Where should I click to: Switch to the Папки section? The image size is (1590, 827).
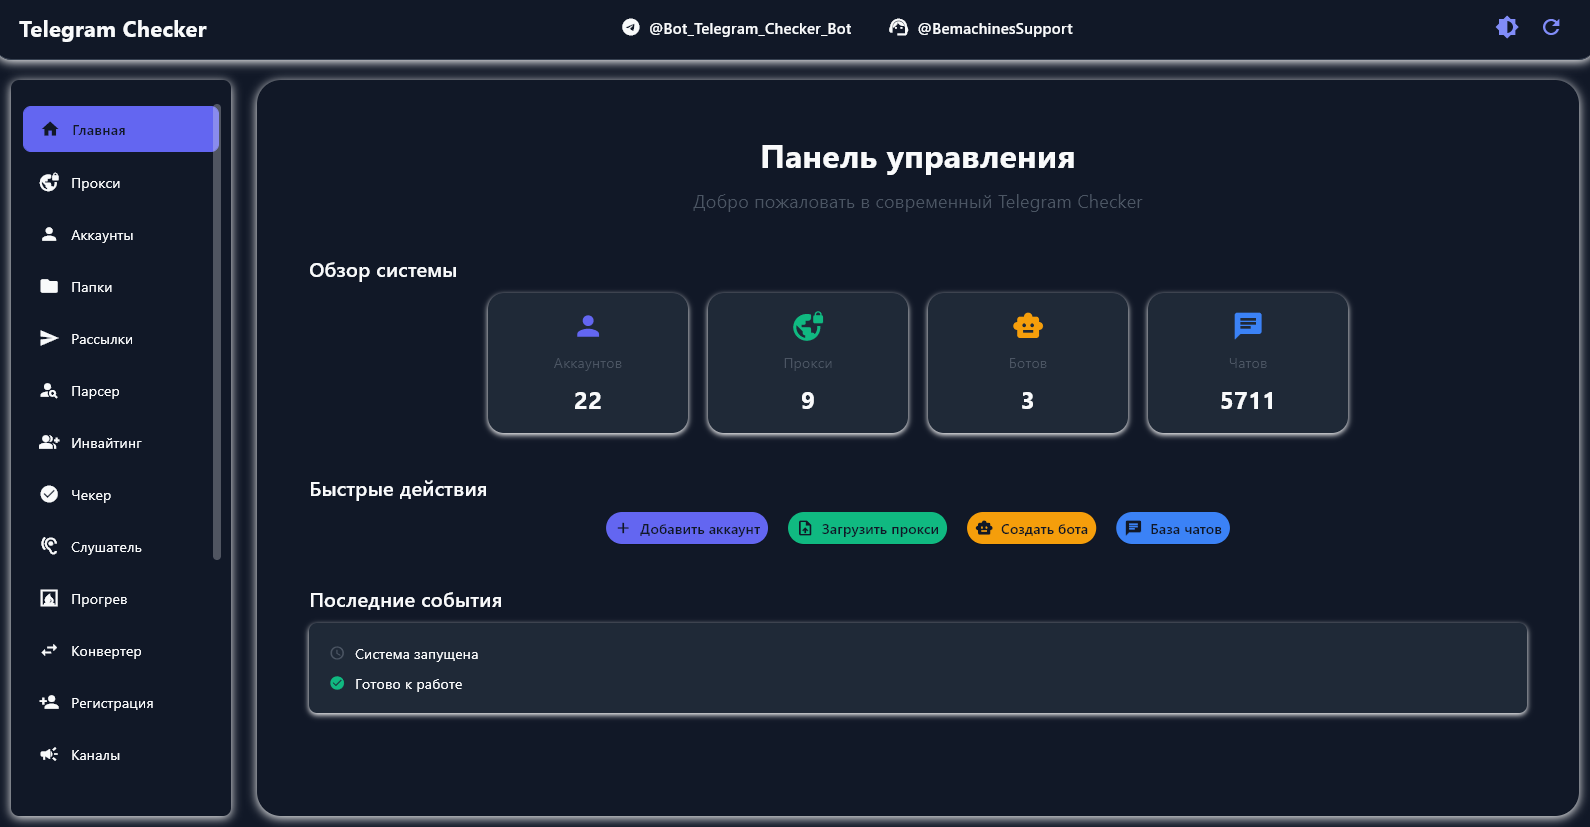91,287
